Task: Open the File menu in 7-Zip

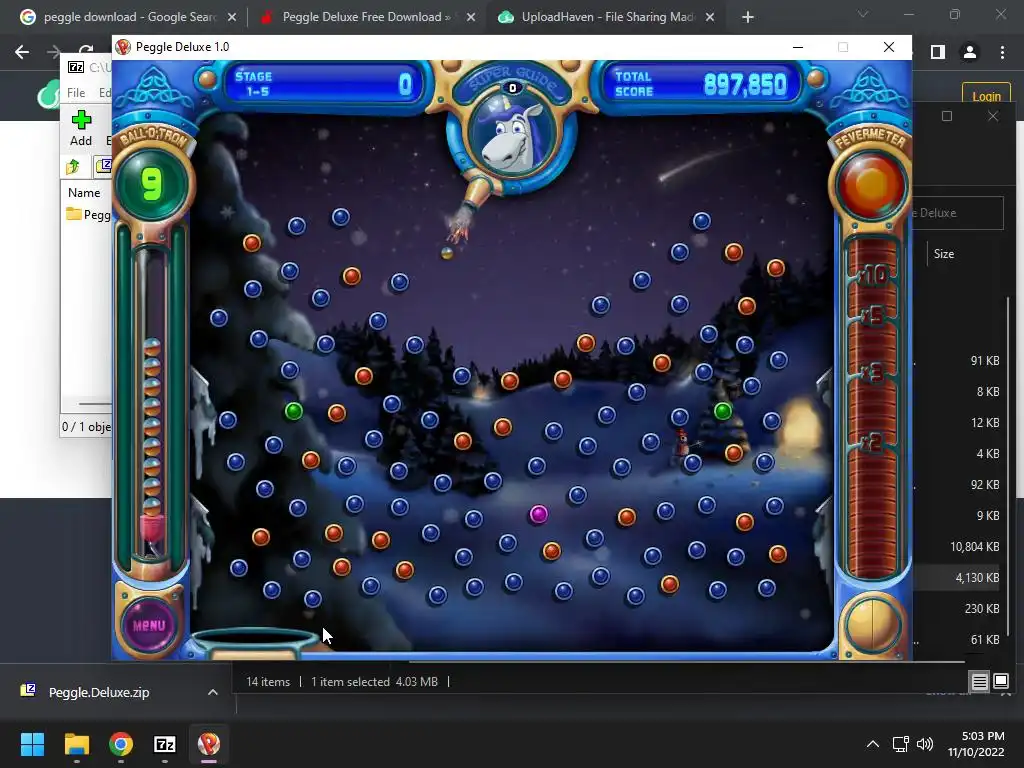Action: 76,93
